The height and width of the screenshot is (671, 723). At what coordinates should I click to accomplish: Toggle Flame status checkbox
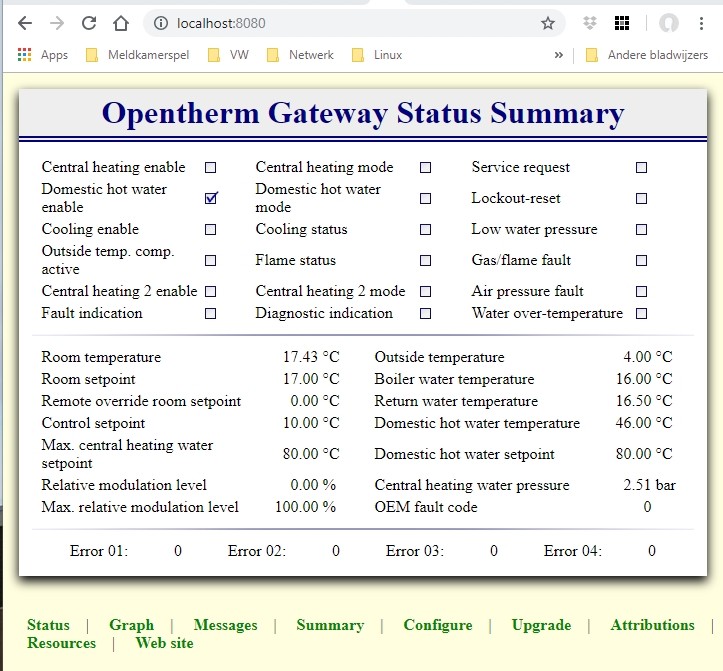tap(426, 261)
